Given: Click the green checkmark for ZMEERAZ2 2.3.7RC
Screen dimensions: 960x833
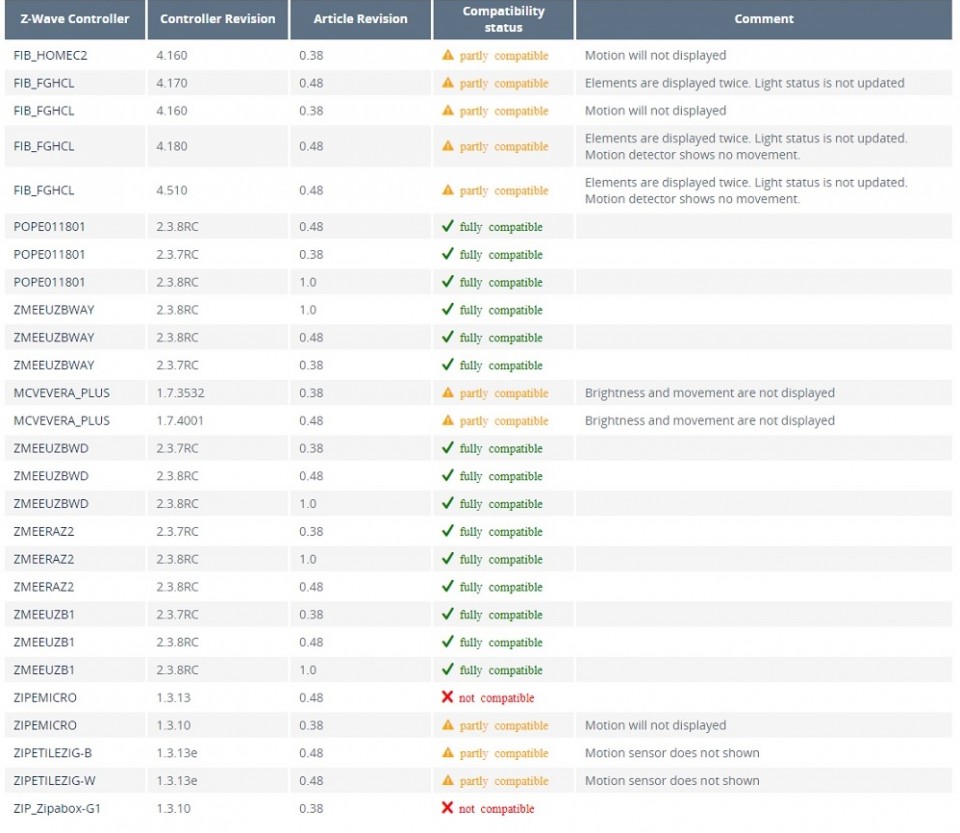Looking at the screenshot, I should pos(448,531).
